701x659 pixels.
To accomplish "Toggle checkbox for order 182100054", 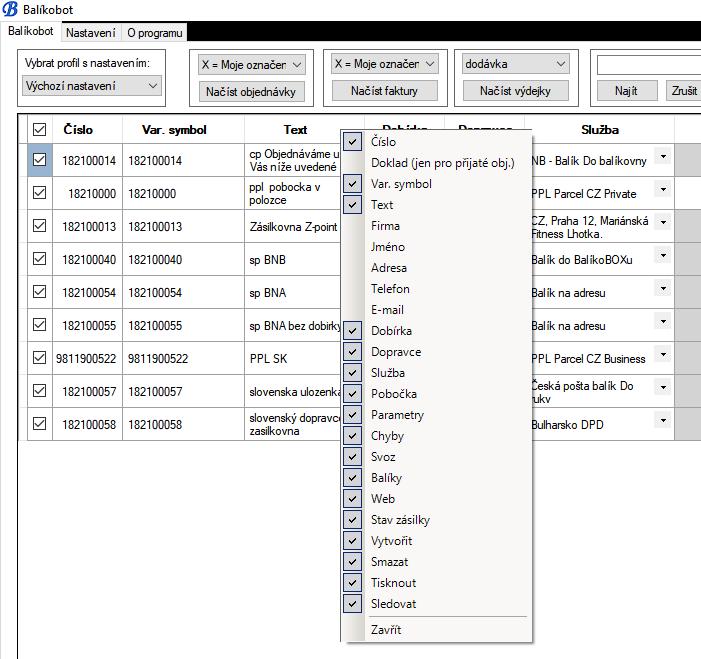I will tap(39, 292).
